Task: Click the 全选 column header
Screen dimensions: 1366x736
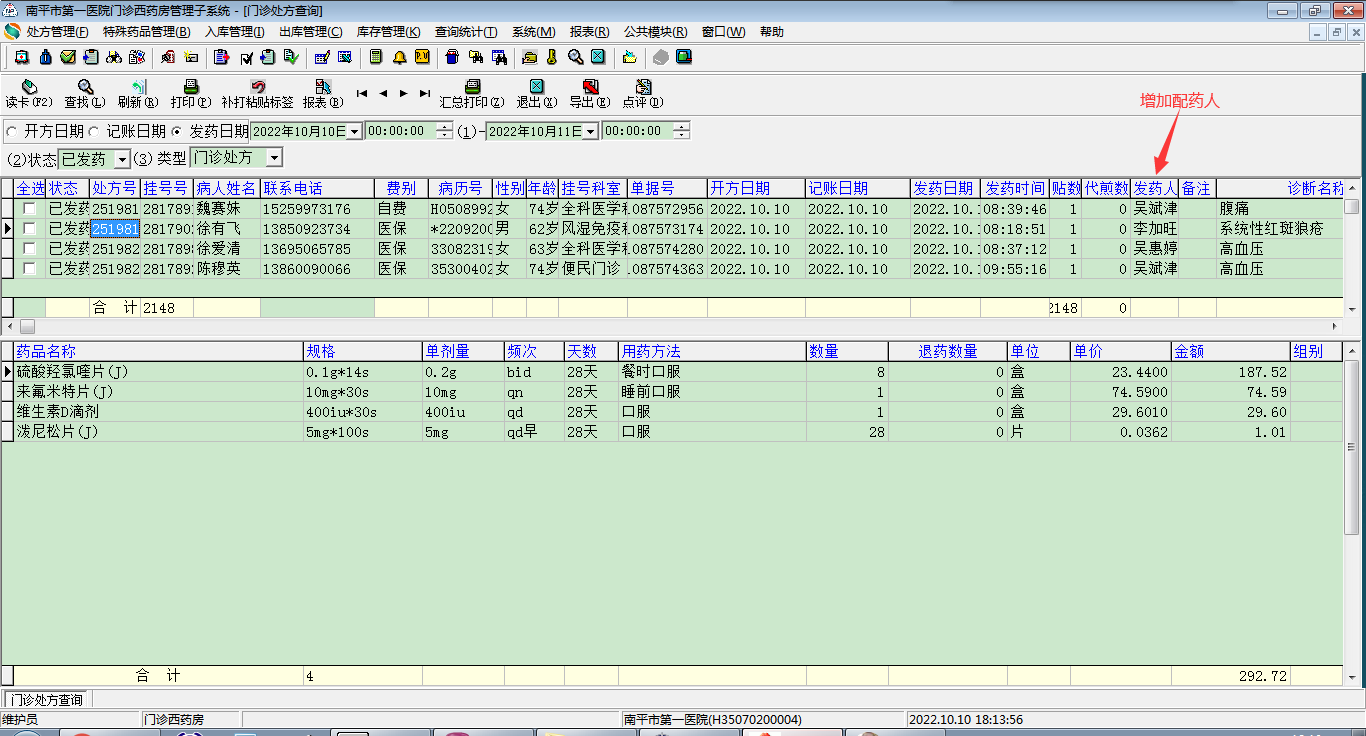Action: point(30,188)
